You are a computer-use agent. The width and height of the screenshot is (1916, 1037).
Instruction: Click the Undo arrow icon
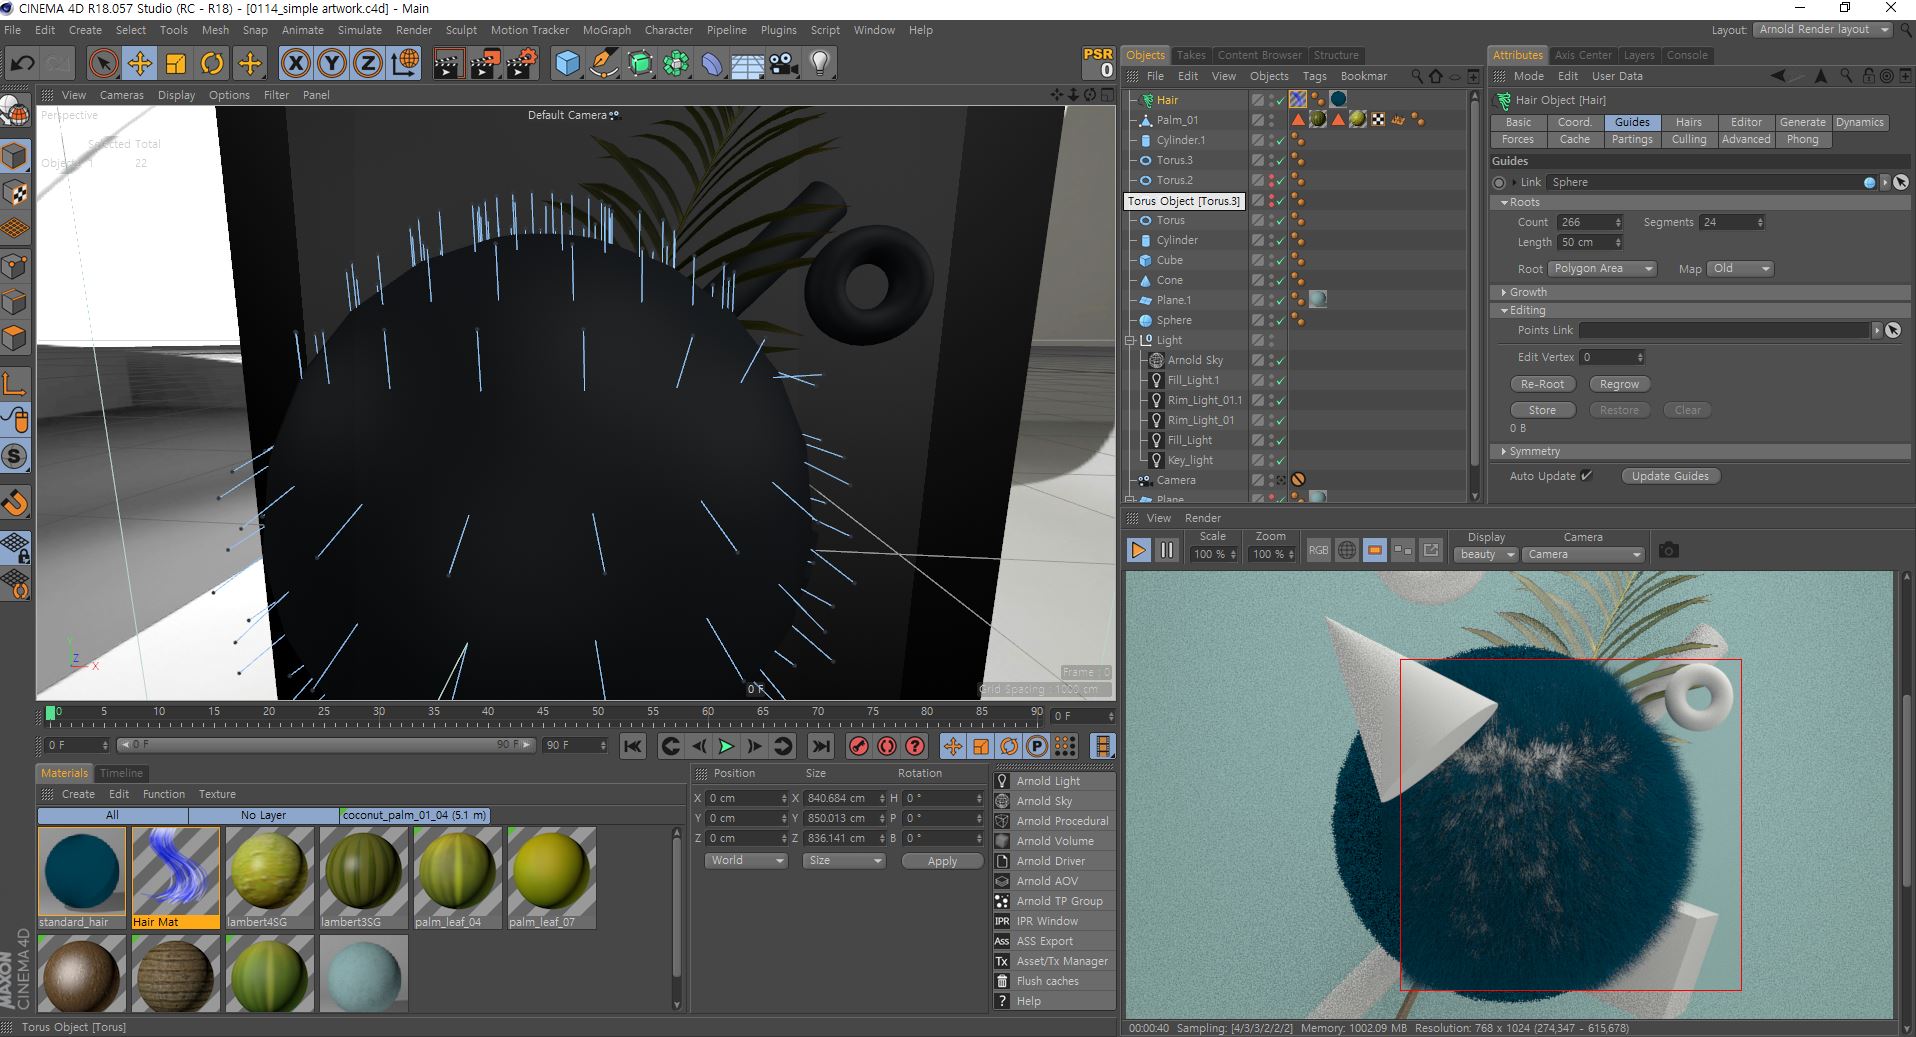(22, 64)
